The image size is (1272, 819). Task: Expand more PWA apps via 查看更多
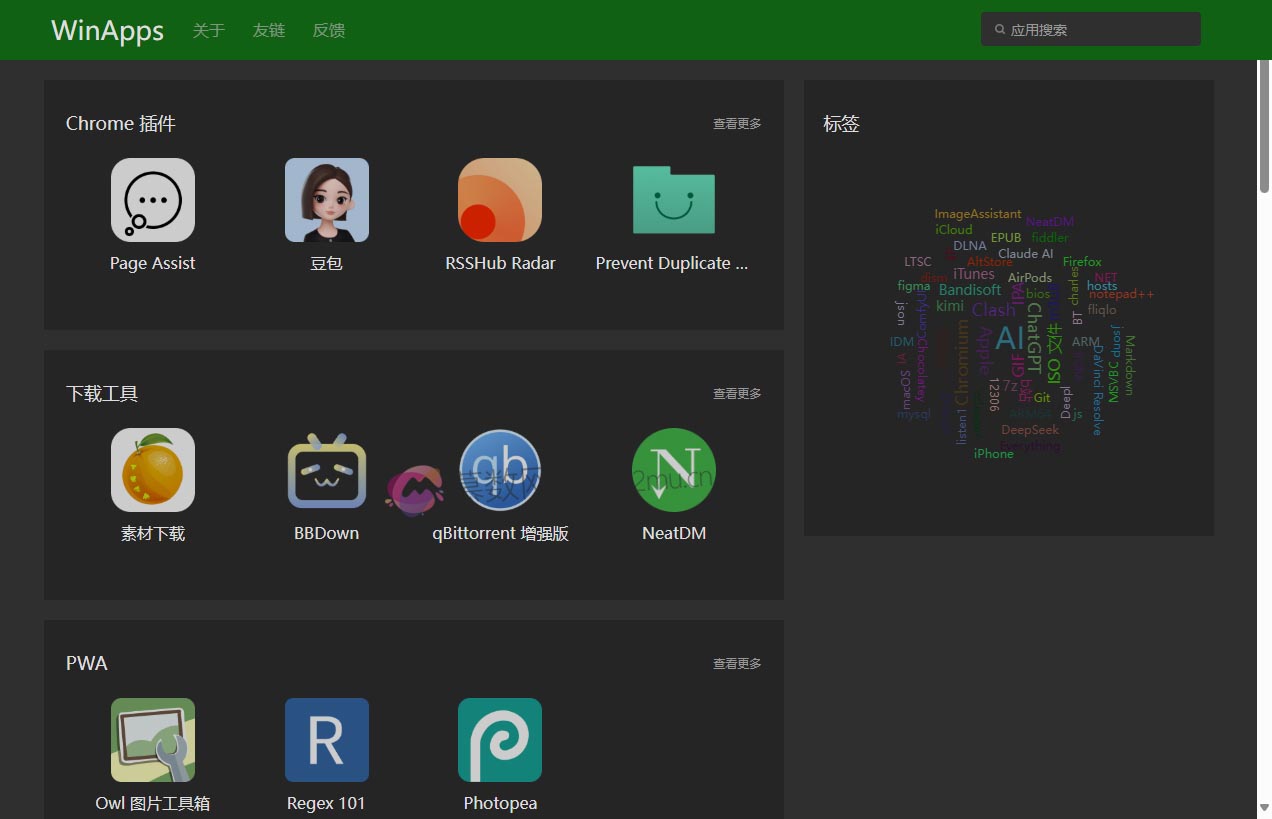(x=737, y=664)
